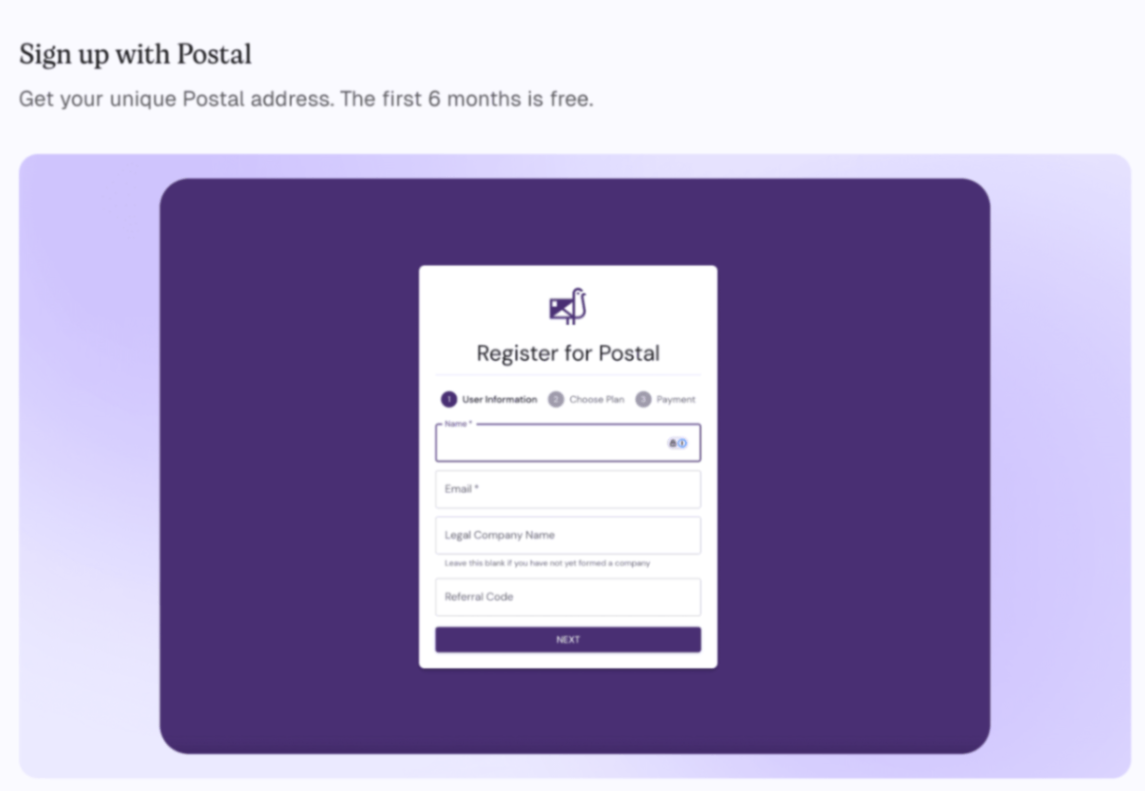Select the step 1 number circle
1145x791 pixels.
449,399
